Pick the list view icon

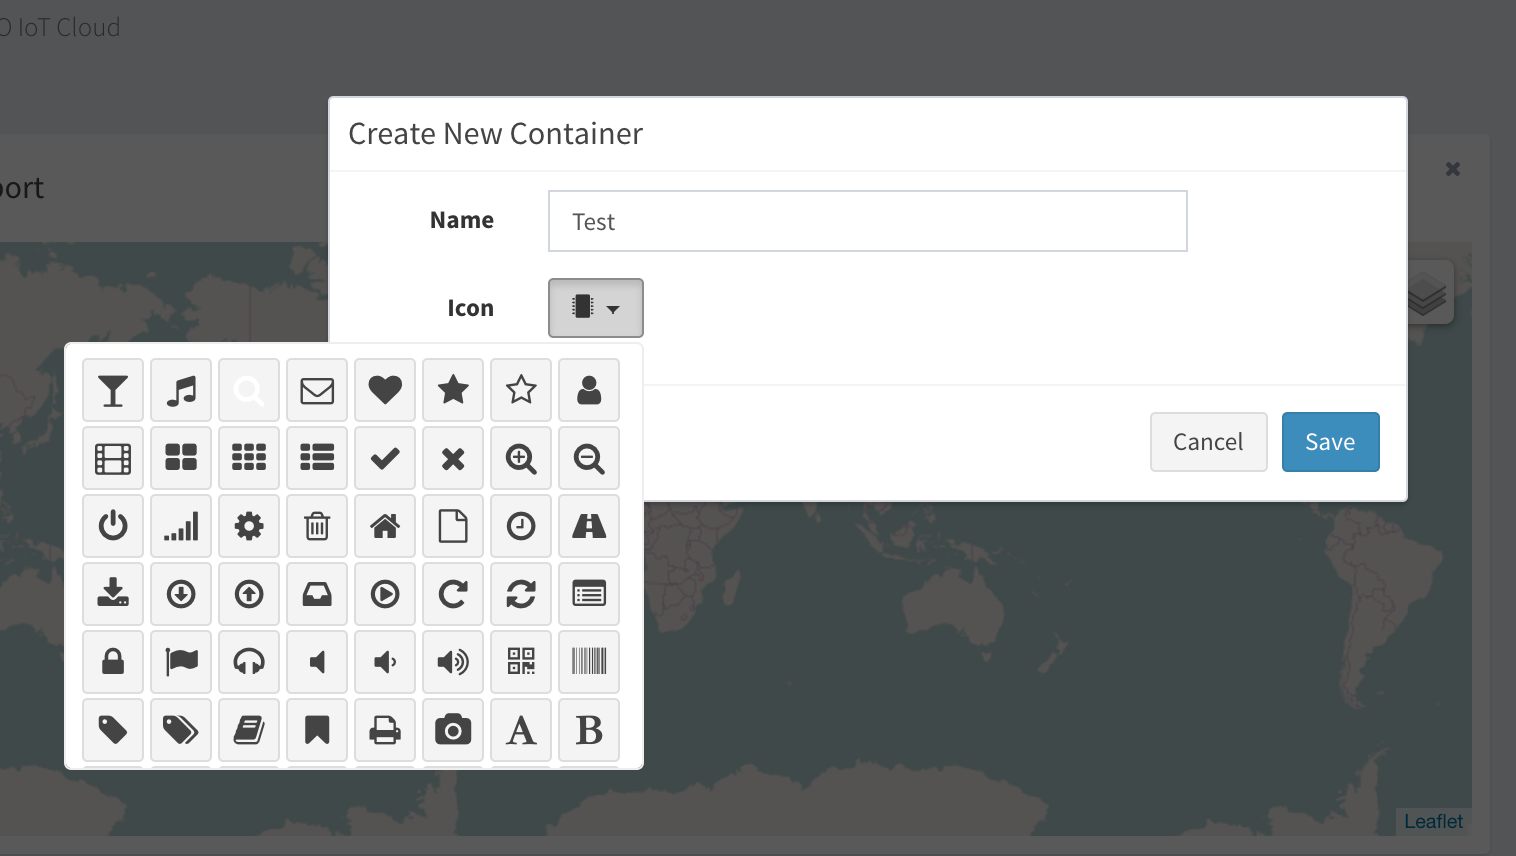[317, 458]
